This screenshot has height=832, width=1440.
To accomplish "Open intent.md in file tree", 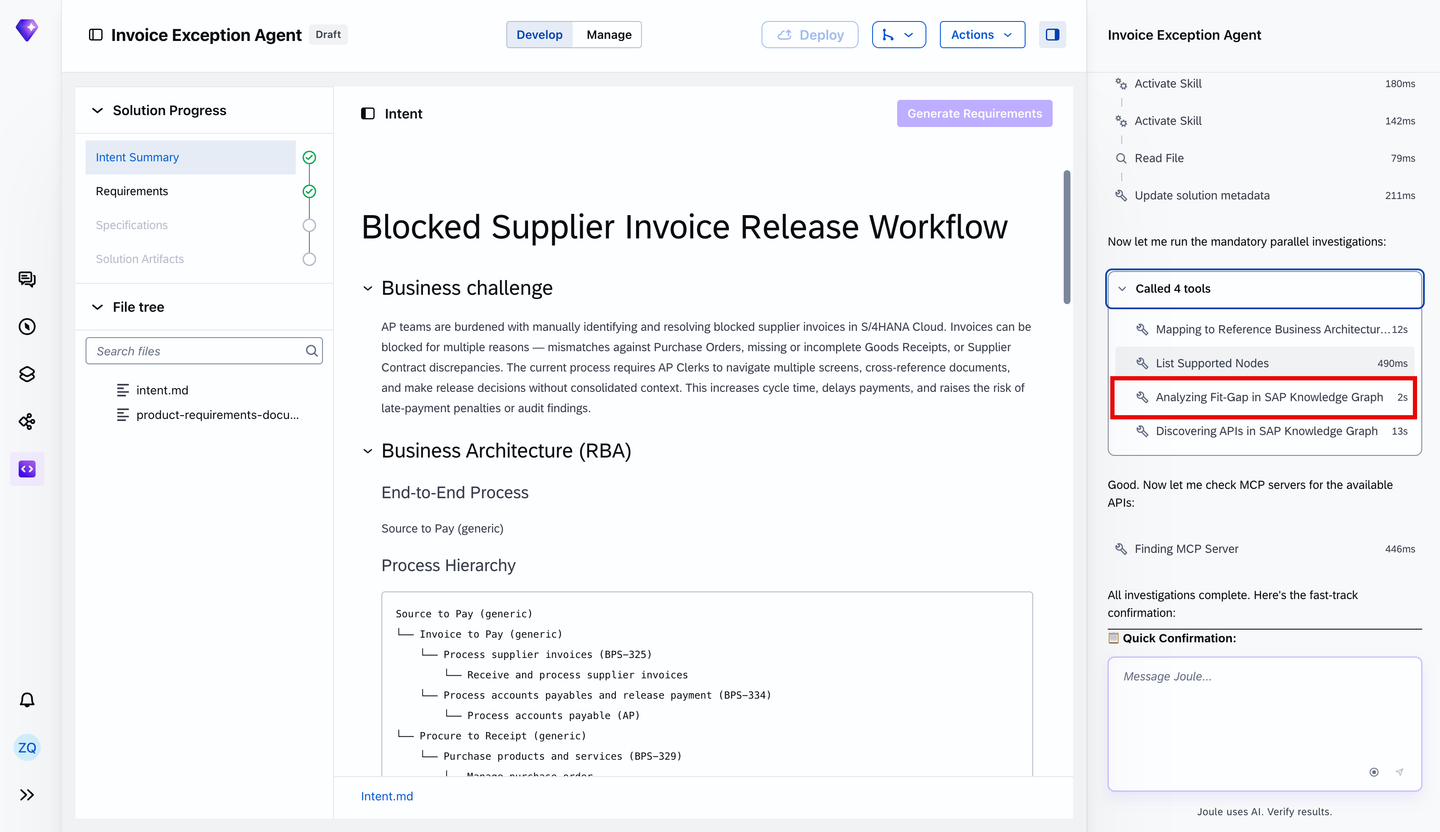I will point(162,390).
